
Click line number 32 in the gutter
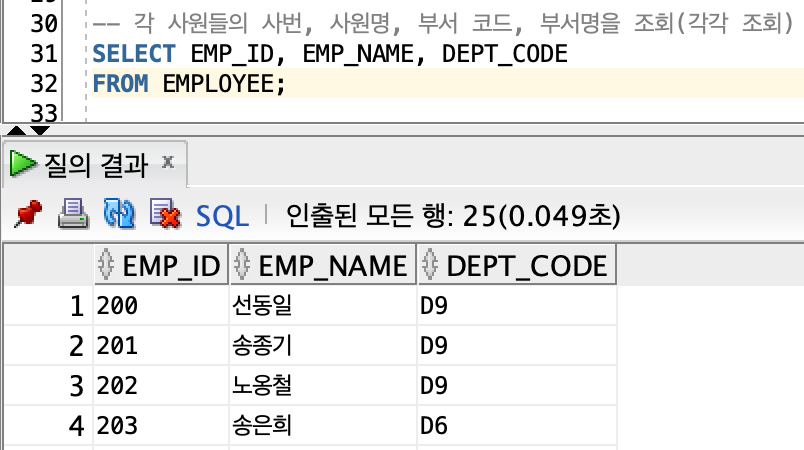pyautogui.click(x=44, y=84)
